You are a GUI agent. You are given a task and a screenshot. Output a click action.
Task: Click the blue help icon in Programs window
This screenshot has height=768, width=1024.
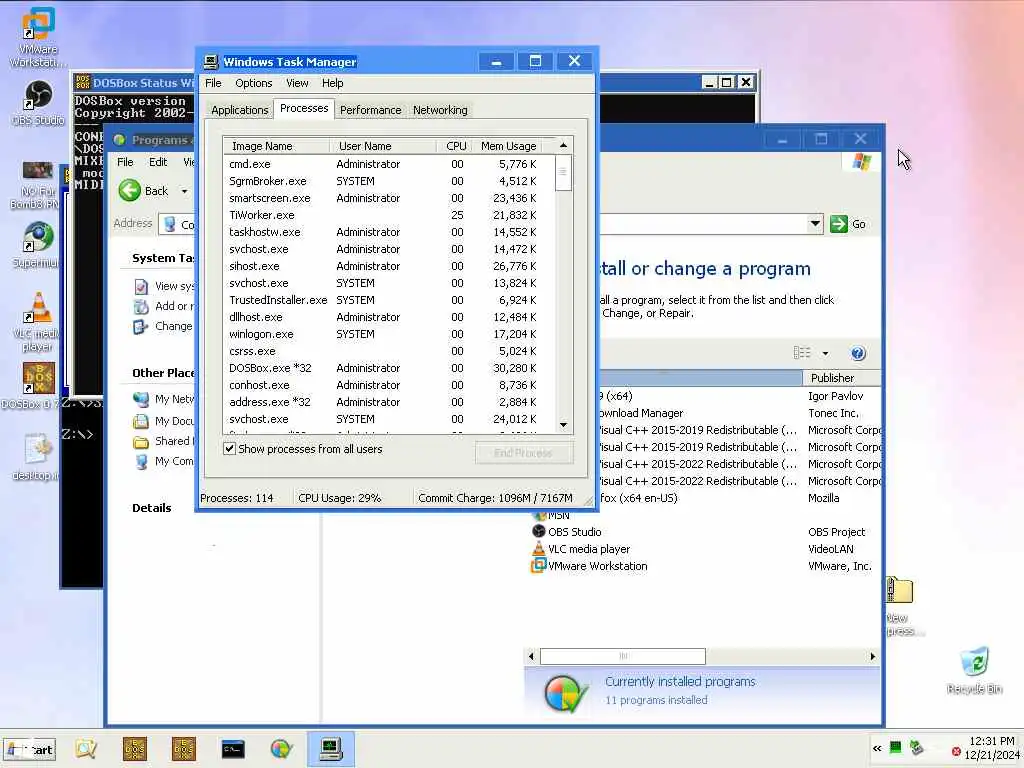point(858,353)
